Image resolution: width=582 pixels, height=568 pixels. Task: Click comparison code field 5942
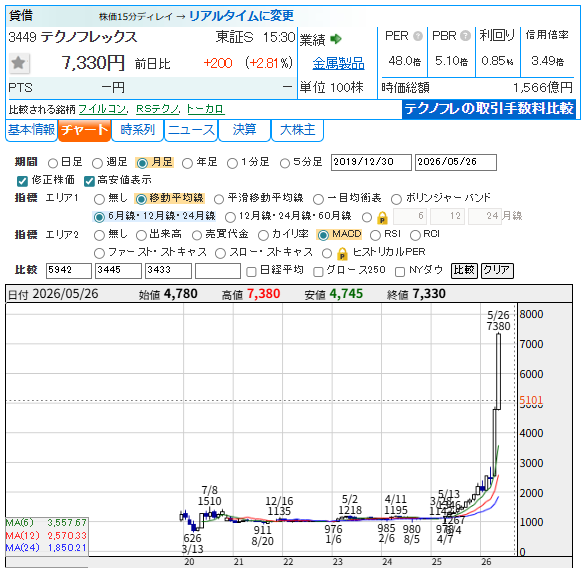pos(69,271)
